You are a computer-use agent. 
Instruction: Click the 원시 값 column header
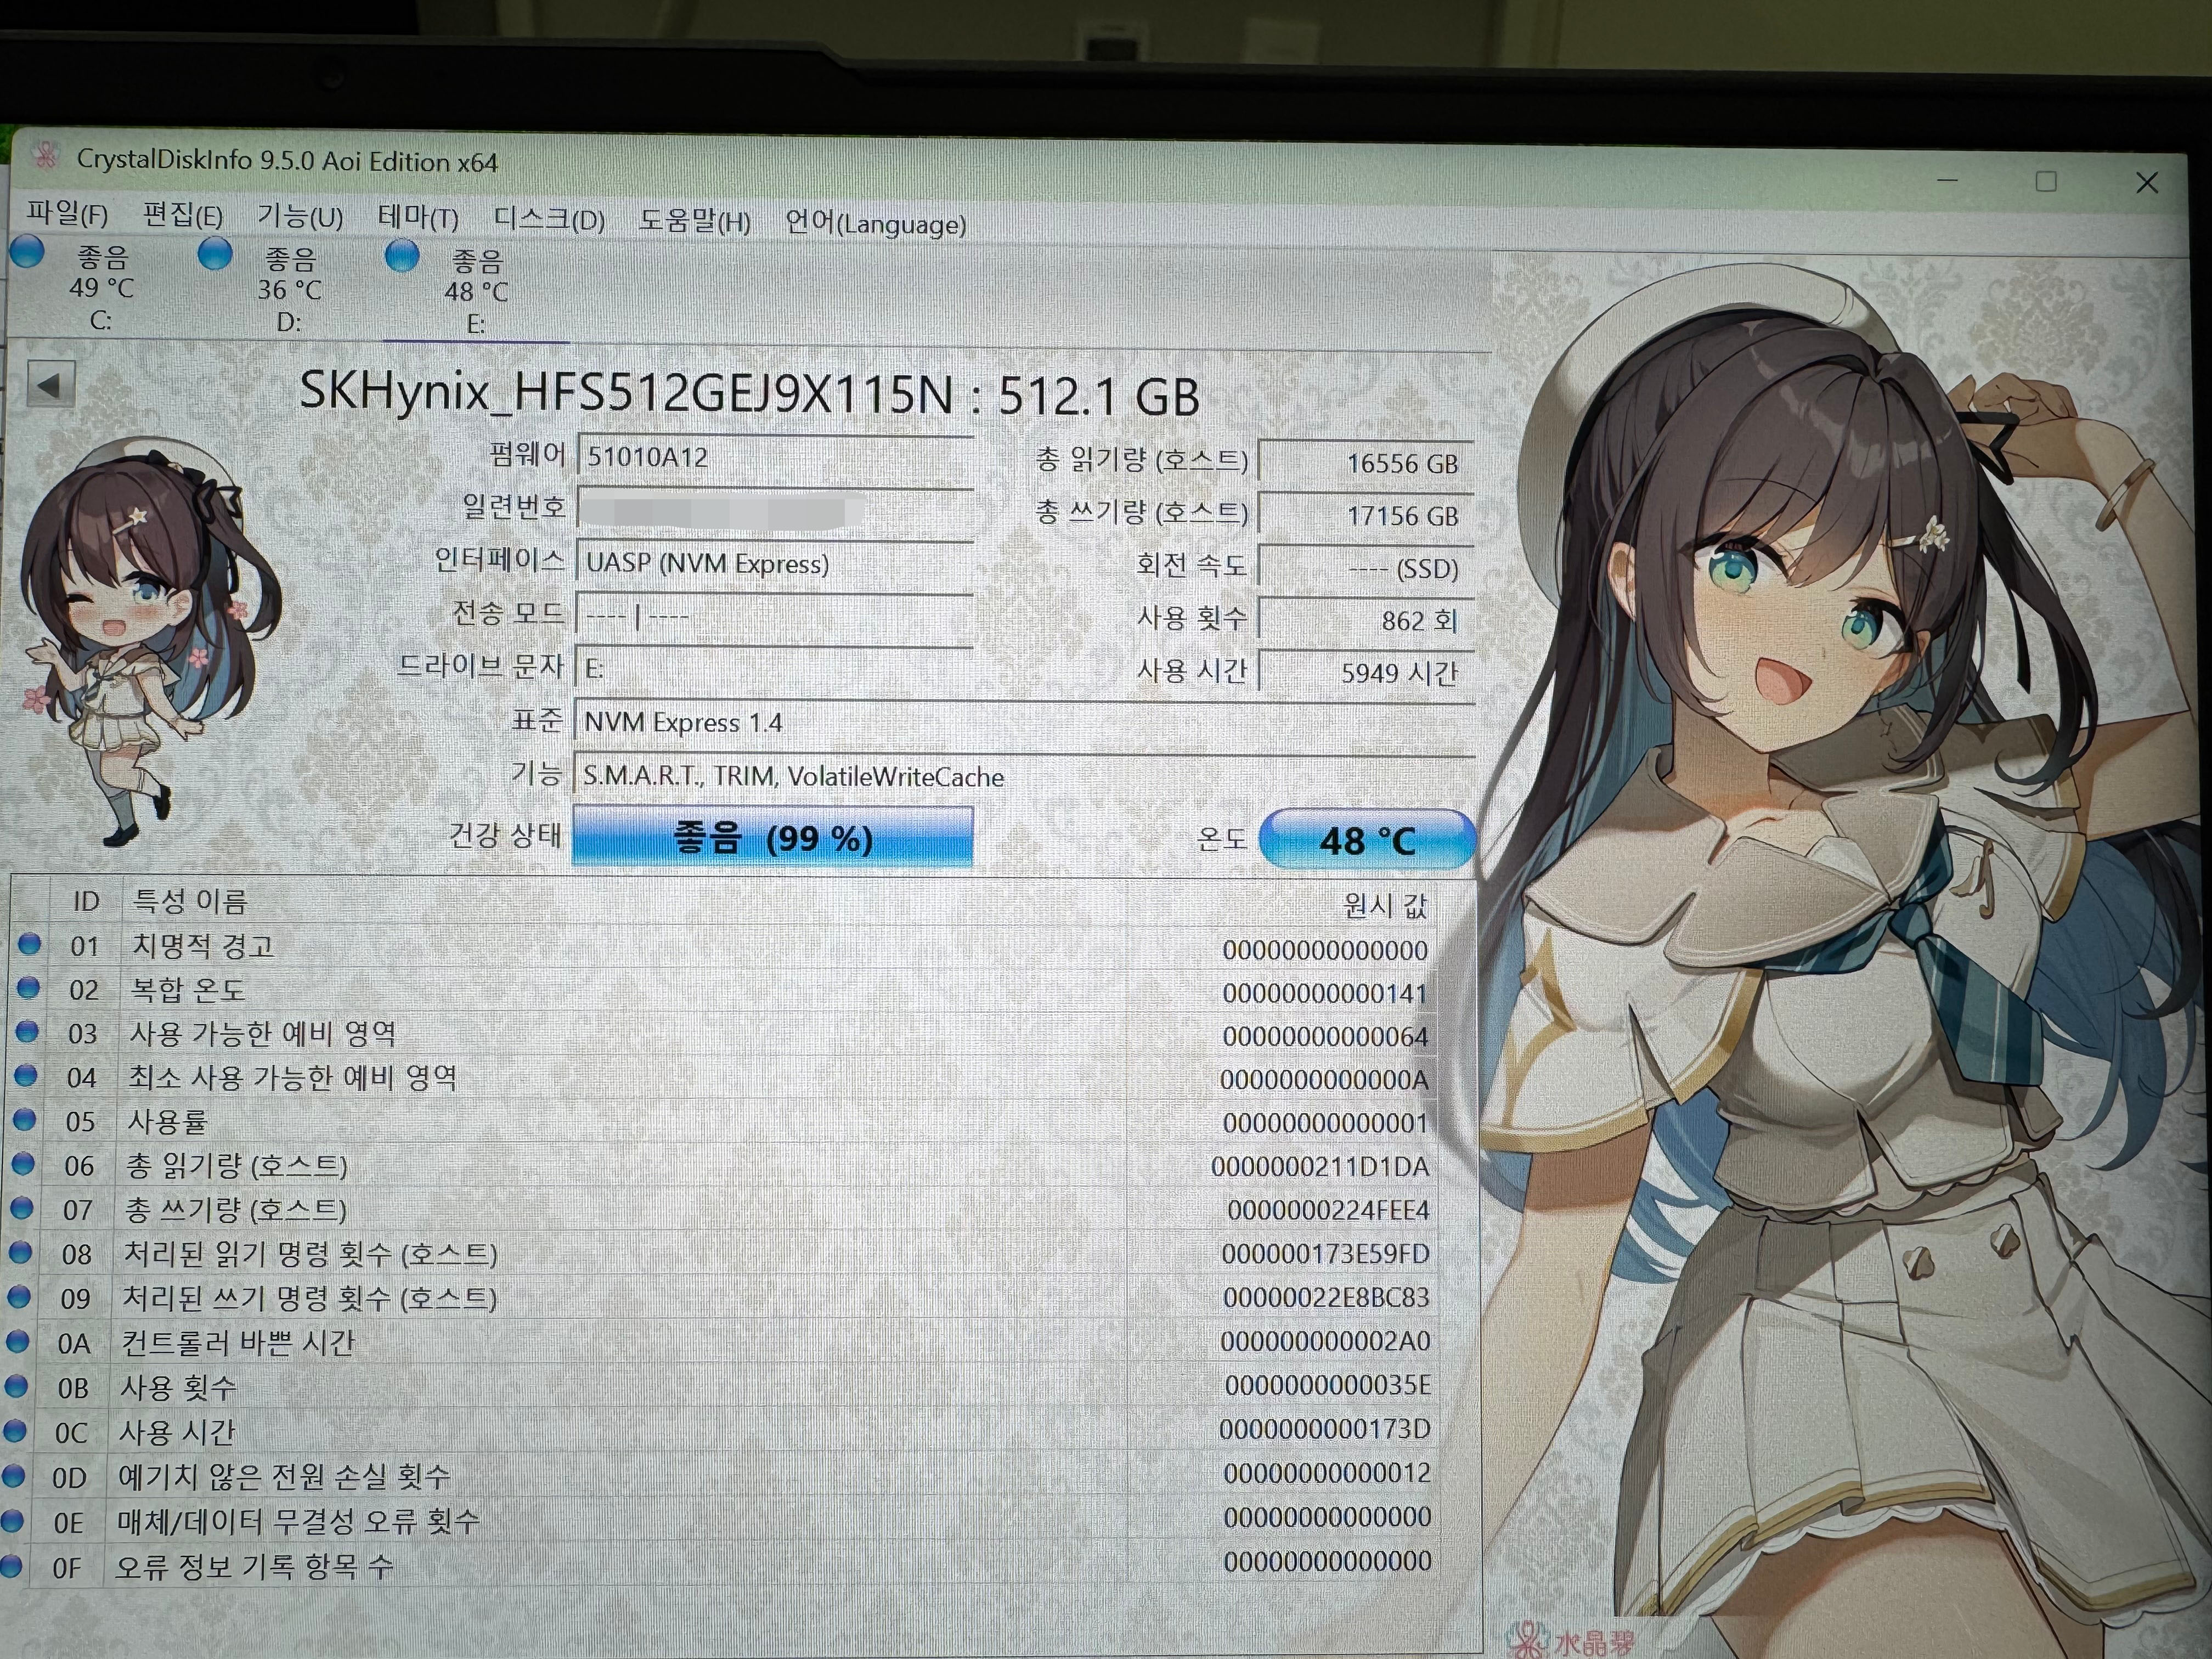point(1385,905)
